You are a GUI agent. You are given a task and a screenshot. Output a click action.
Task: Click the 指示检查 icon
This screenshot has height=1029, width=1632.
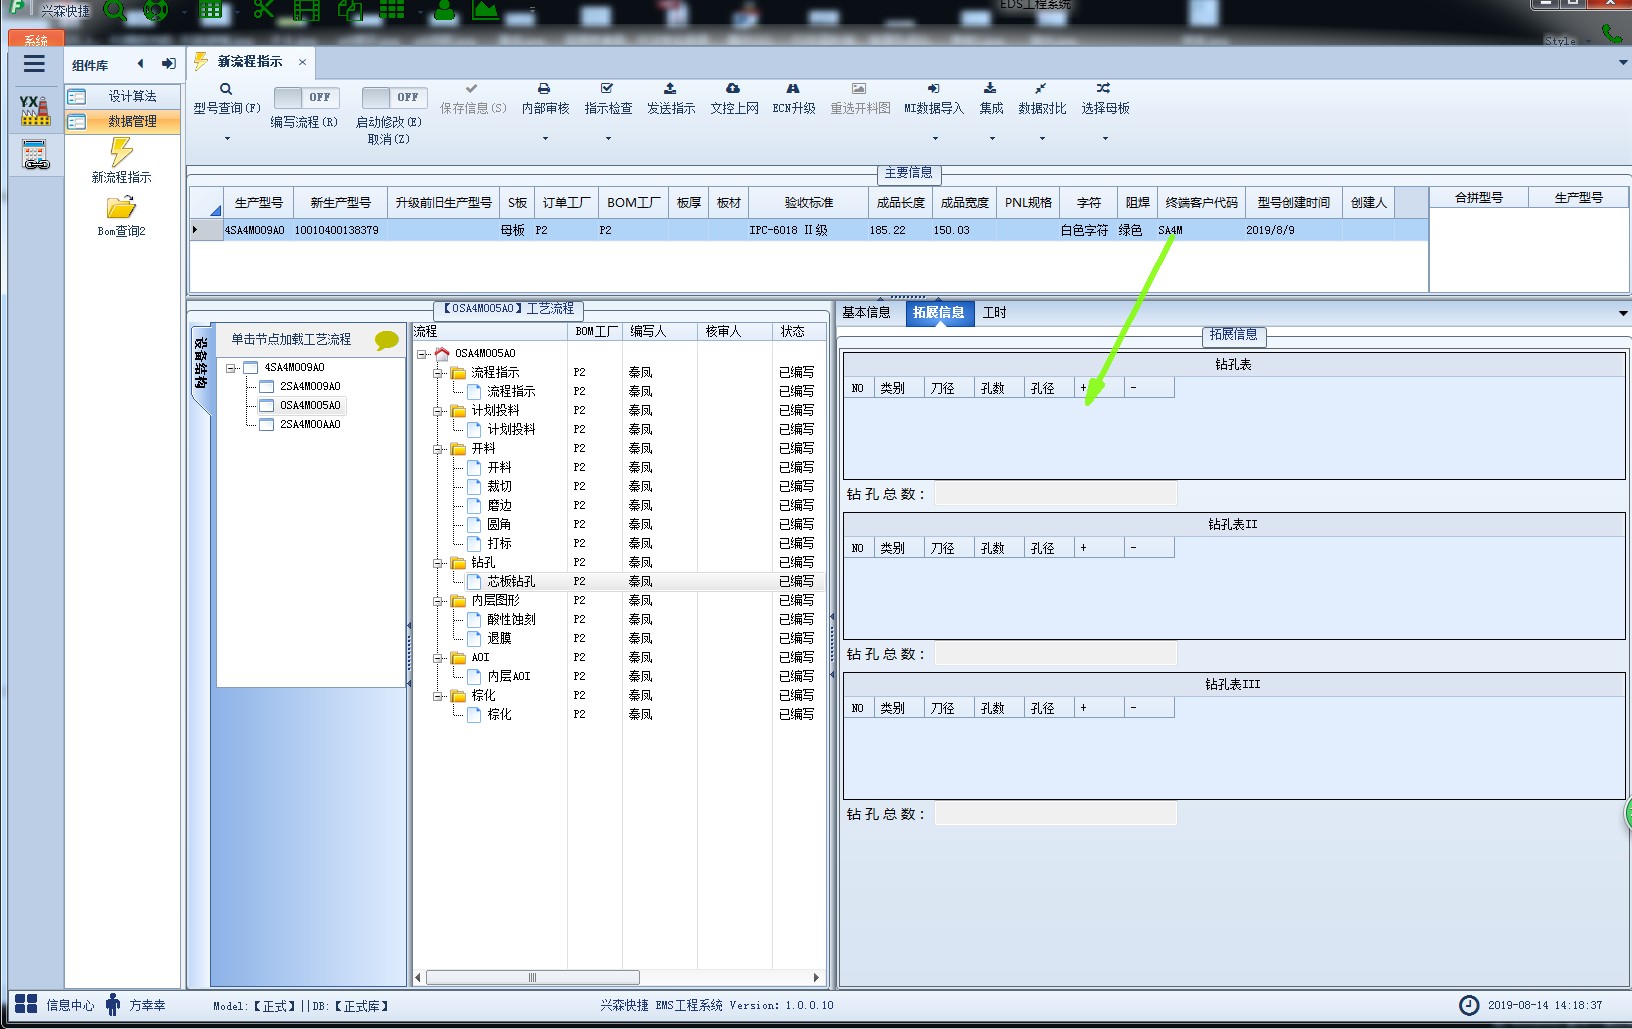607,88
